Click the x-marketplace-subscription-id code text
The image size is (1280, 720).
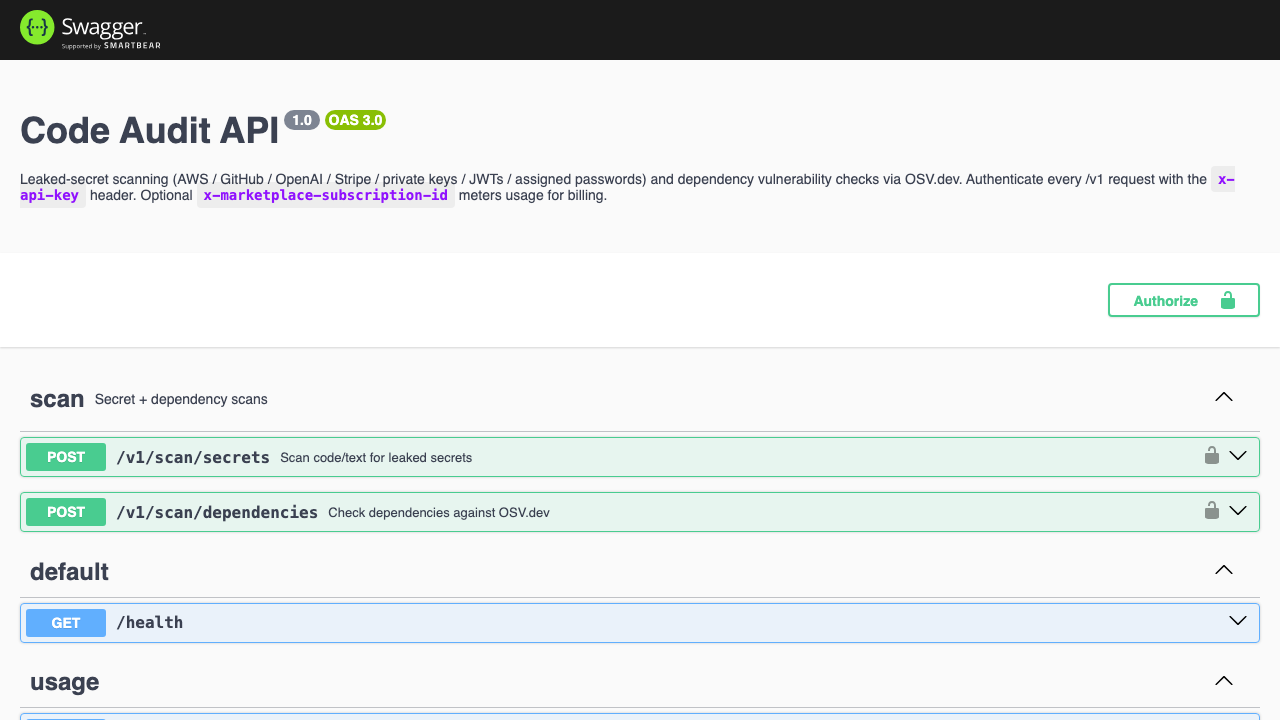326,195
